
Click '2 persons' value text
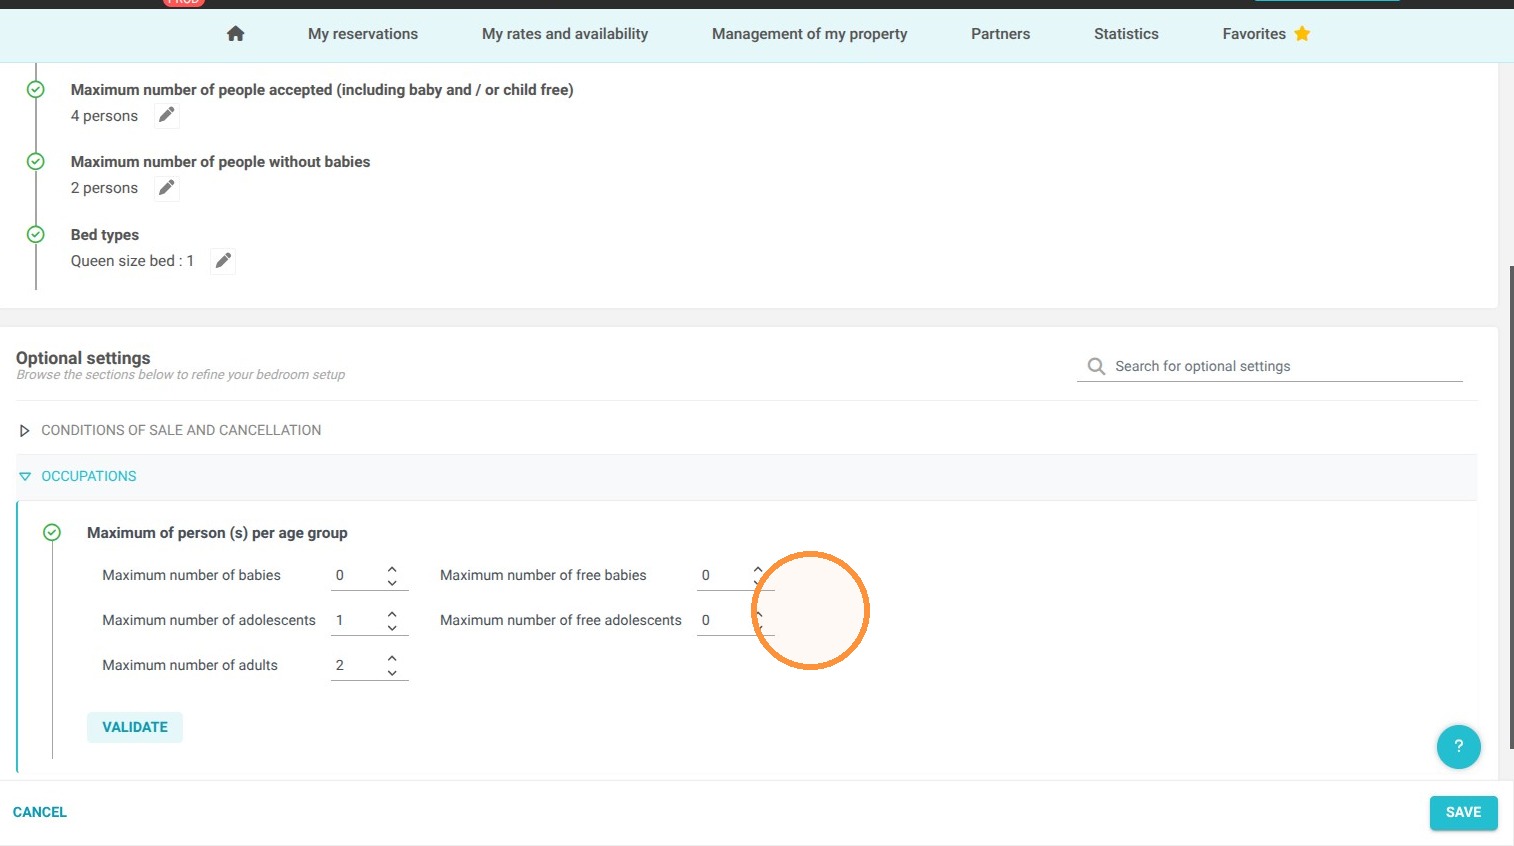coord(104,188)
